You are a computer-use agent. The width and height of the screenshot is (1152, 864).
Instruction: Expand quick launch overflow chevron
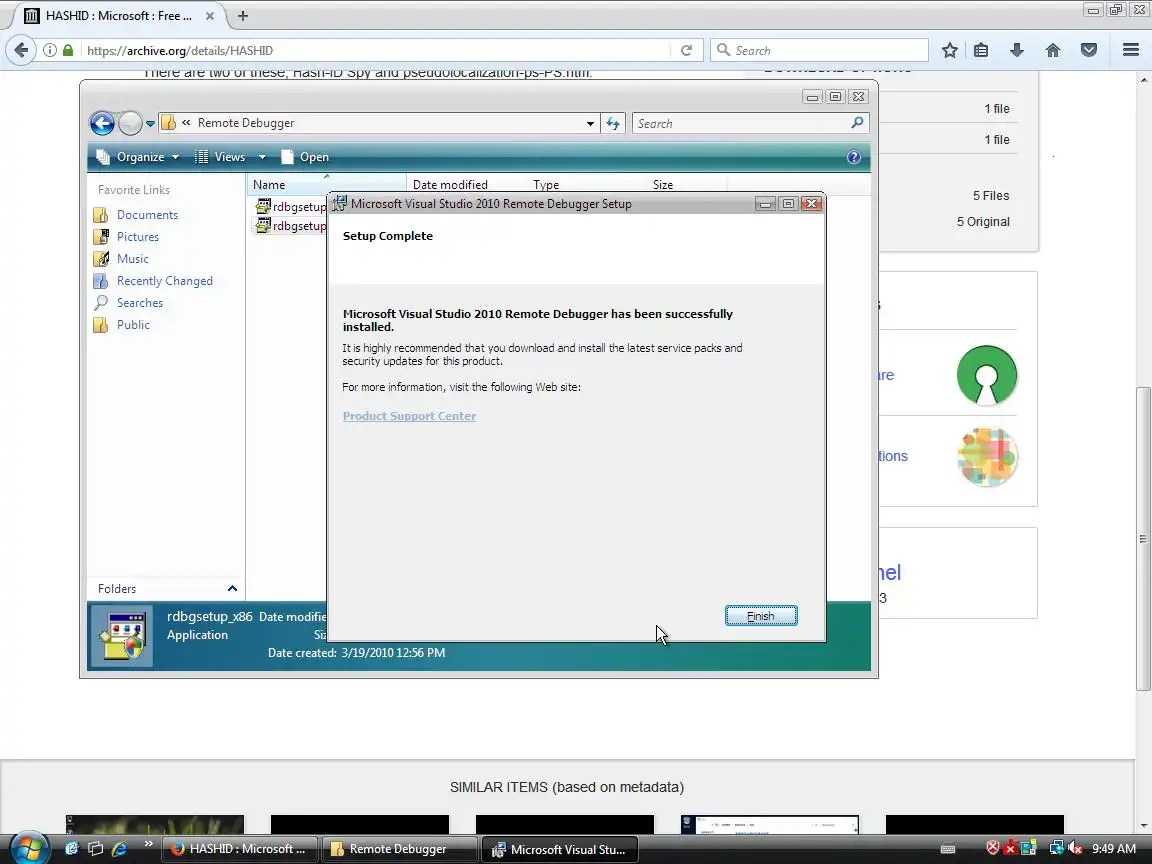tap(148, 843)
